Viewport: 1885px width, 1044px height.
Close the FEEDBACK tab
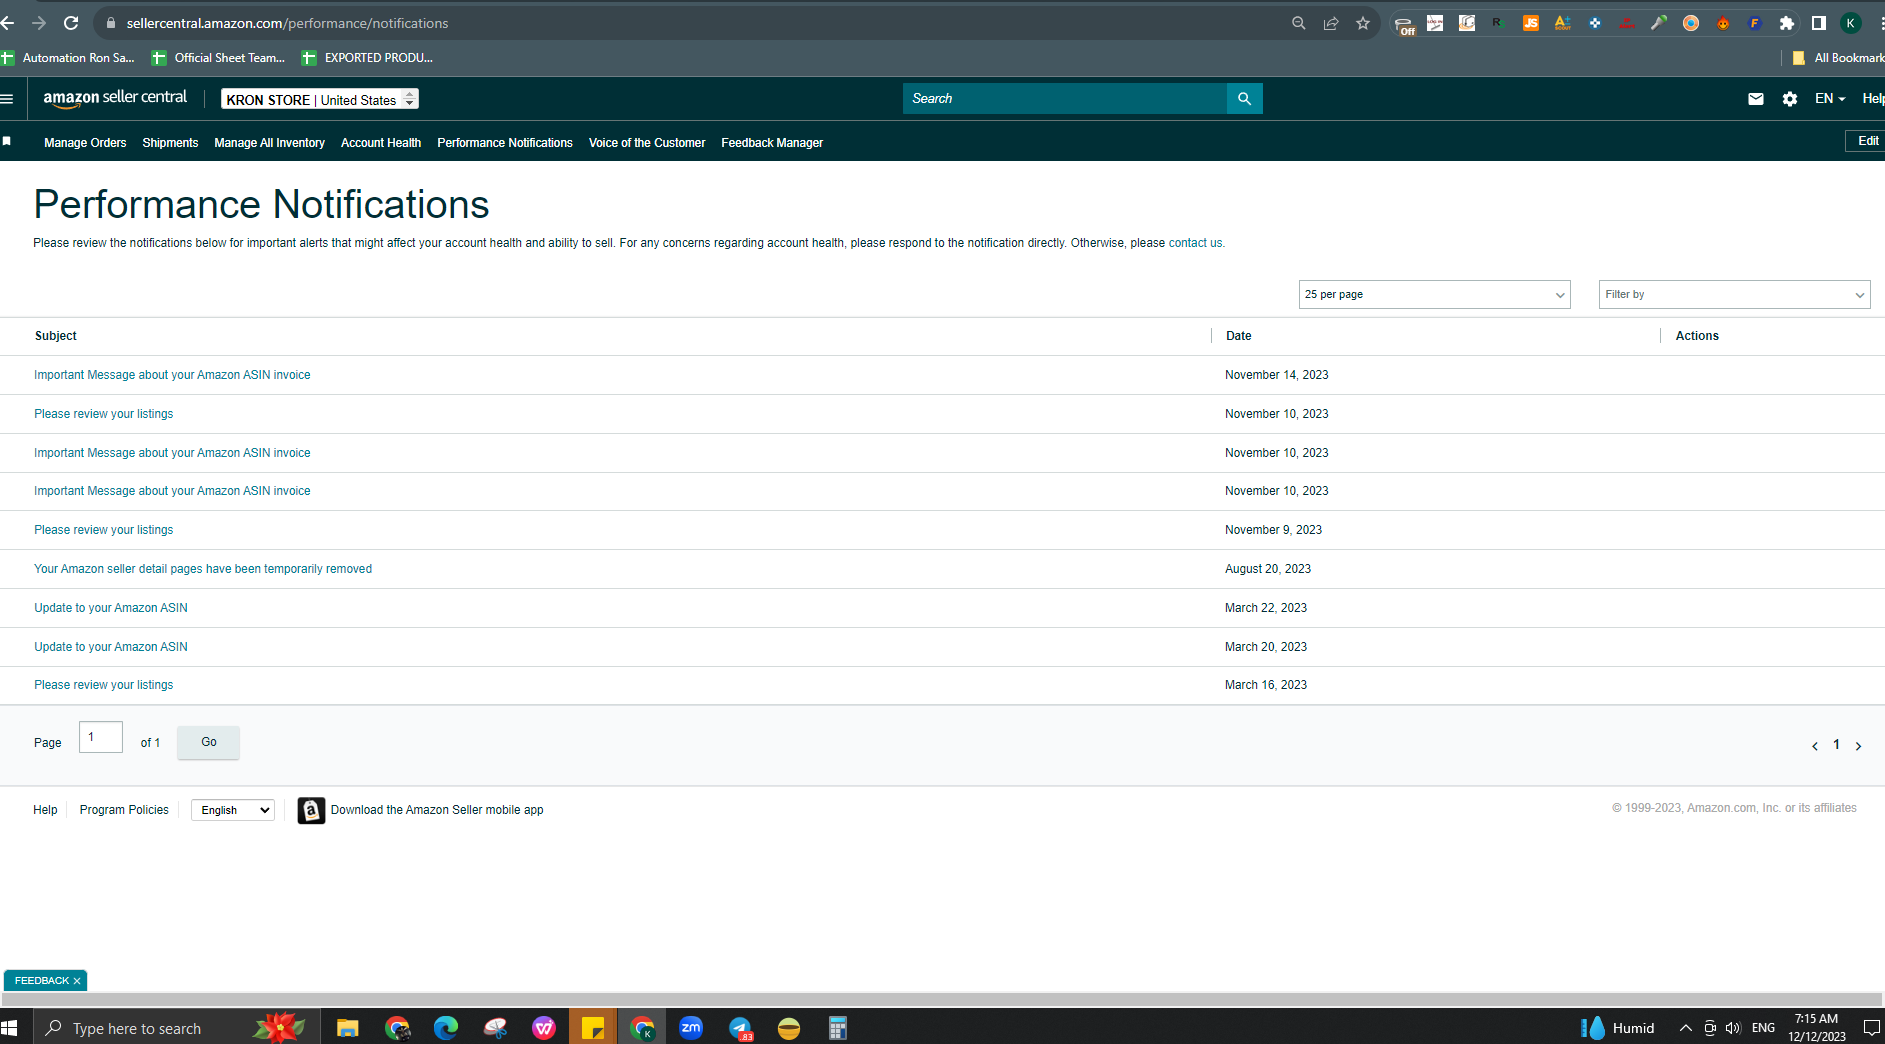pyautogui.click(x=77, y=981)
